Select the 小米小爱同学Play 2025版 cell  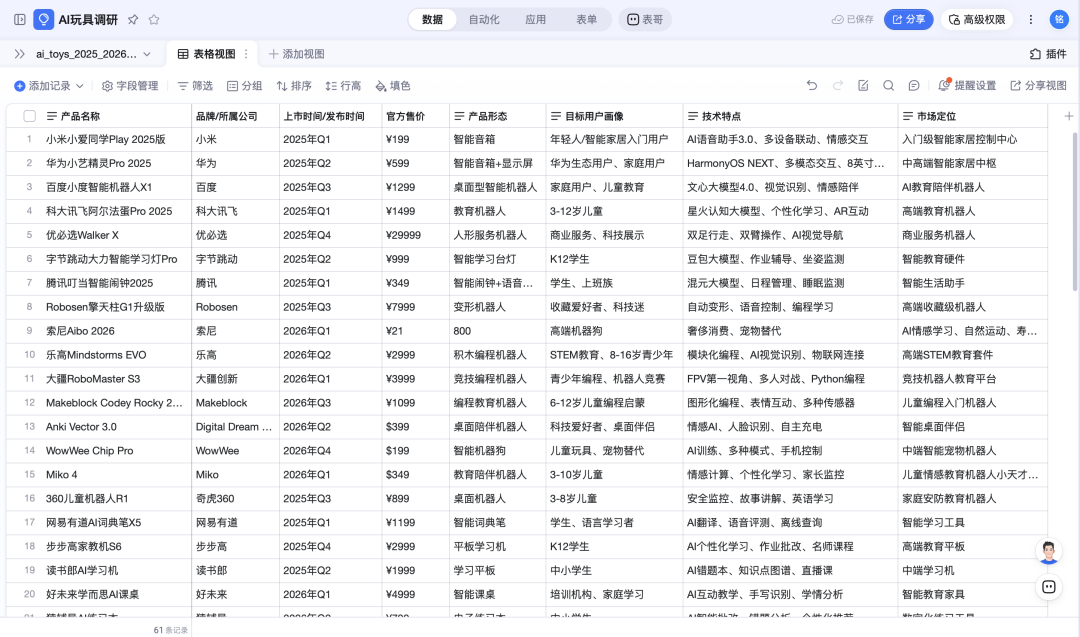(106, 139)
